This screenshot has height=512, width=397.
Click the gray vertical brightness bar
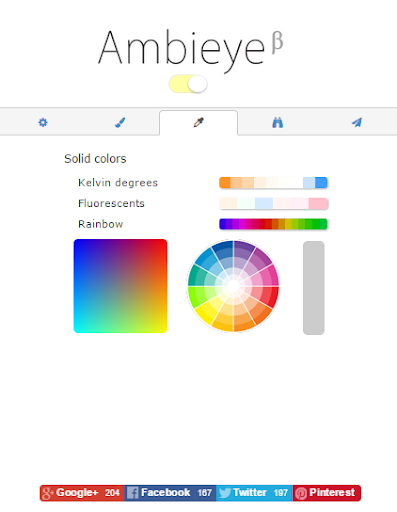click(x=314, y=288)
